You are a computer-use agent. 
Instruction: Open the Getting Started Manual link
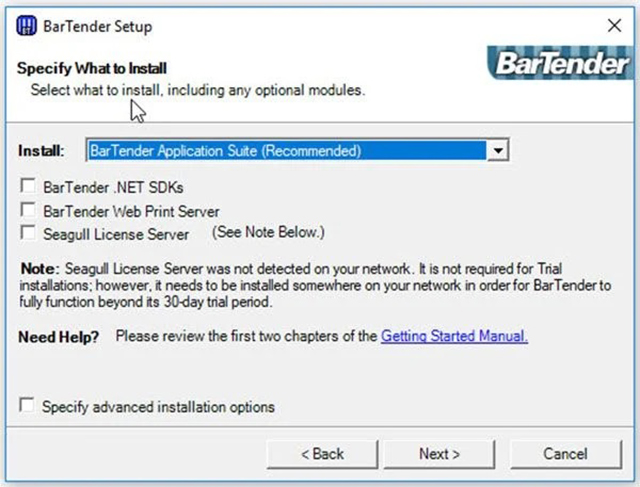(x=454, y=336)
